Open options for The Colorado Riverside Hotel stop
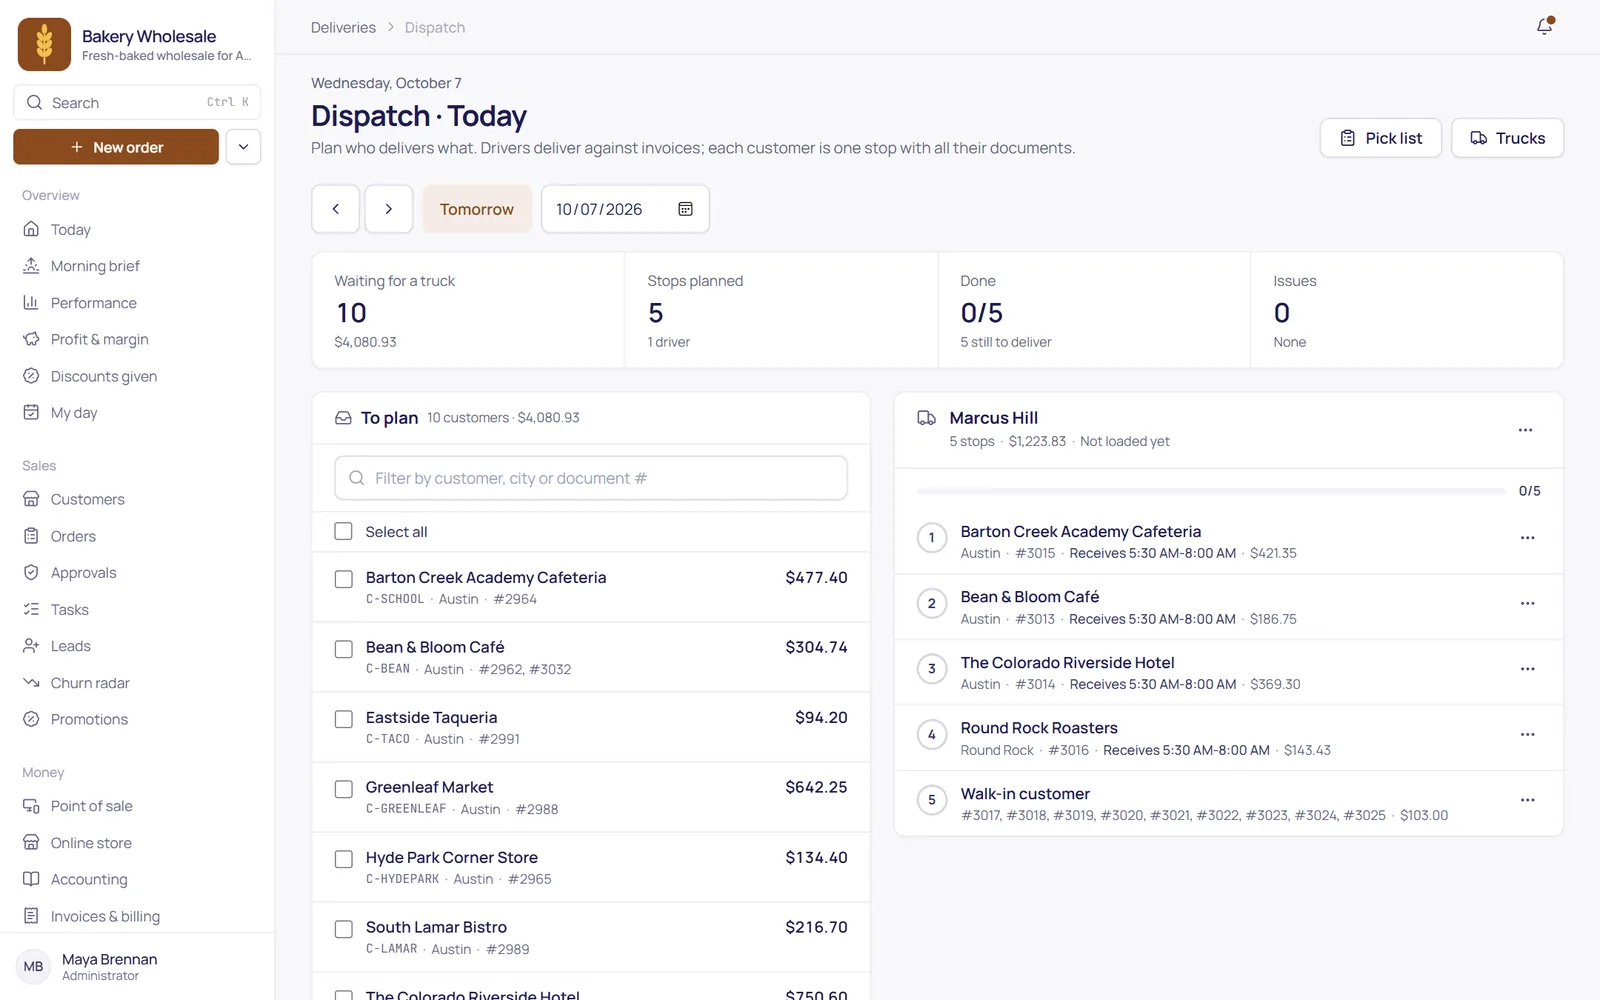 tap(1527, 669)
